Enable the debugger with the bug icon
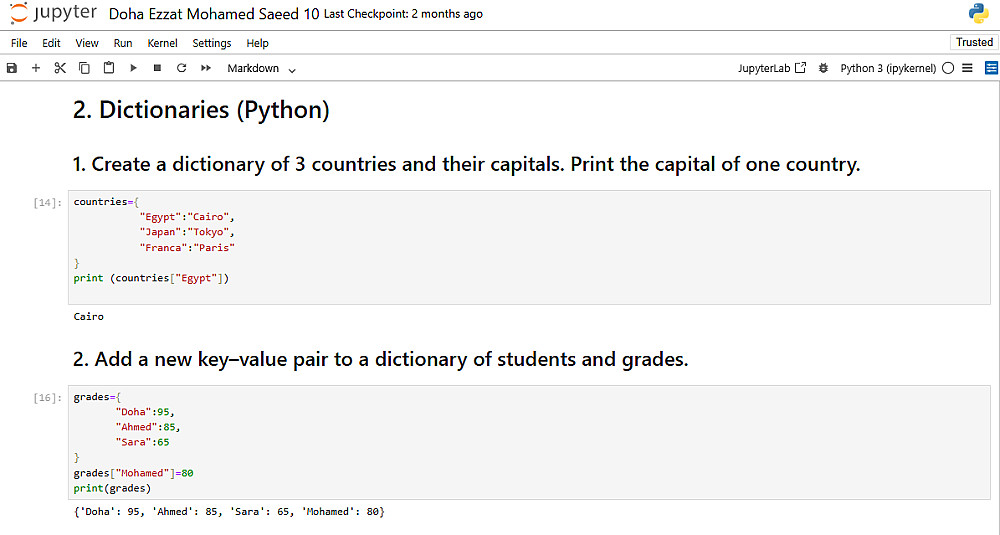This screenshot has width=1000, height=535. coord(823,68)
